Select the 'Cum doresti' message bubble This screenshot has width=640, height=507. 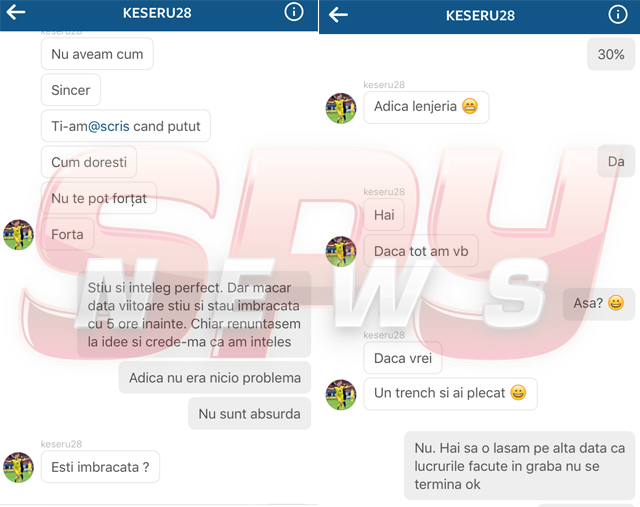click(89, 162)
